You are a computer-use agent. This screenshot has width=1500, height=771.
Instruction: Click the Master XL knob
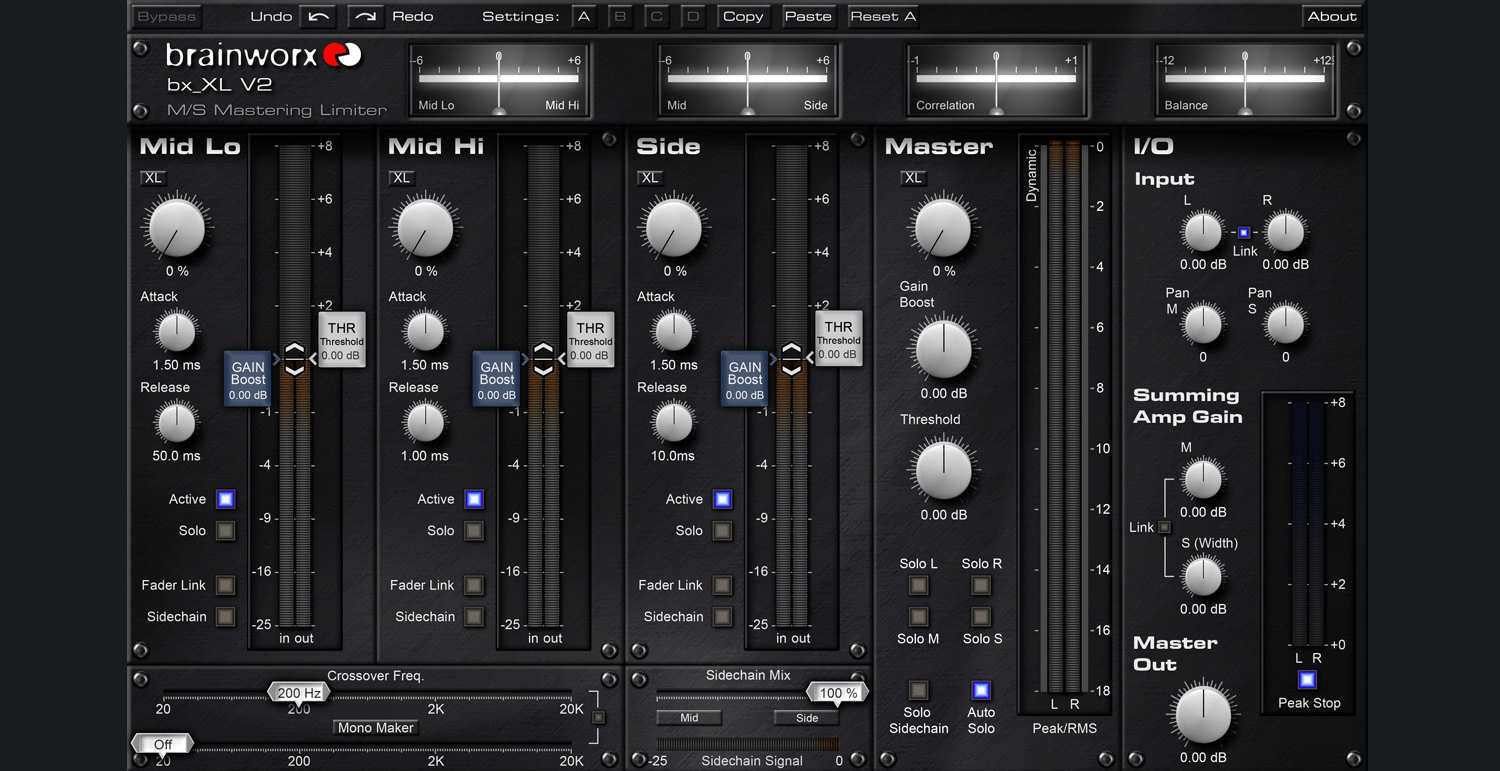943,227
